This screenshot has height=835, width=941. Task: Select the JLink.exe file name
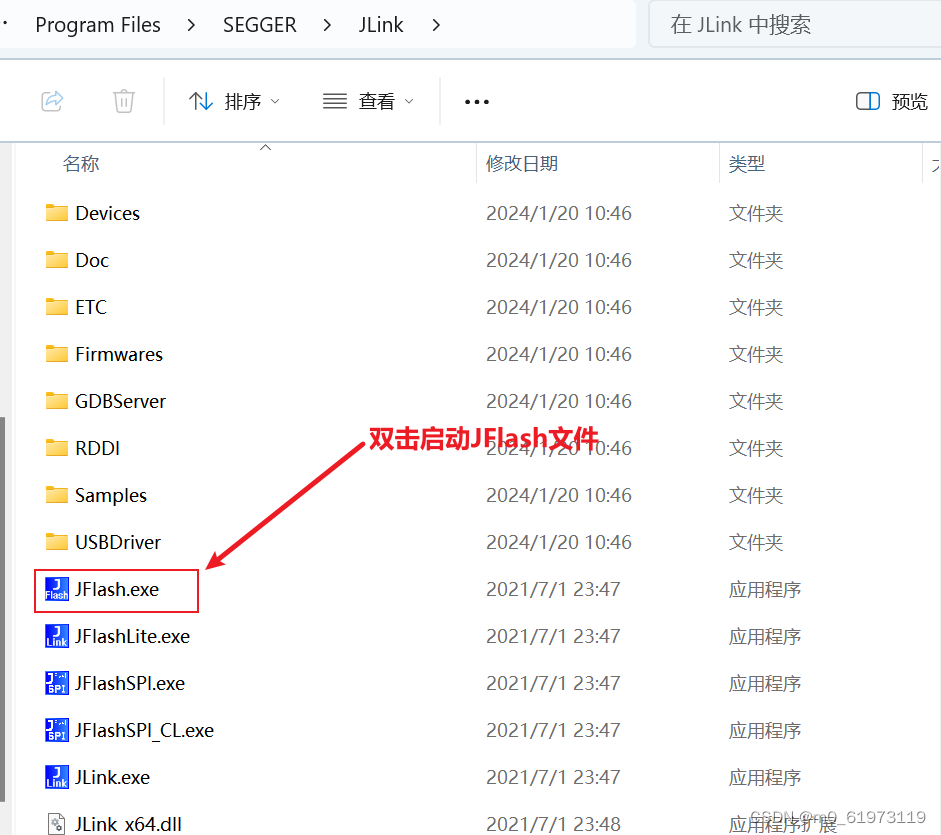[112, 777]
